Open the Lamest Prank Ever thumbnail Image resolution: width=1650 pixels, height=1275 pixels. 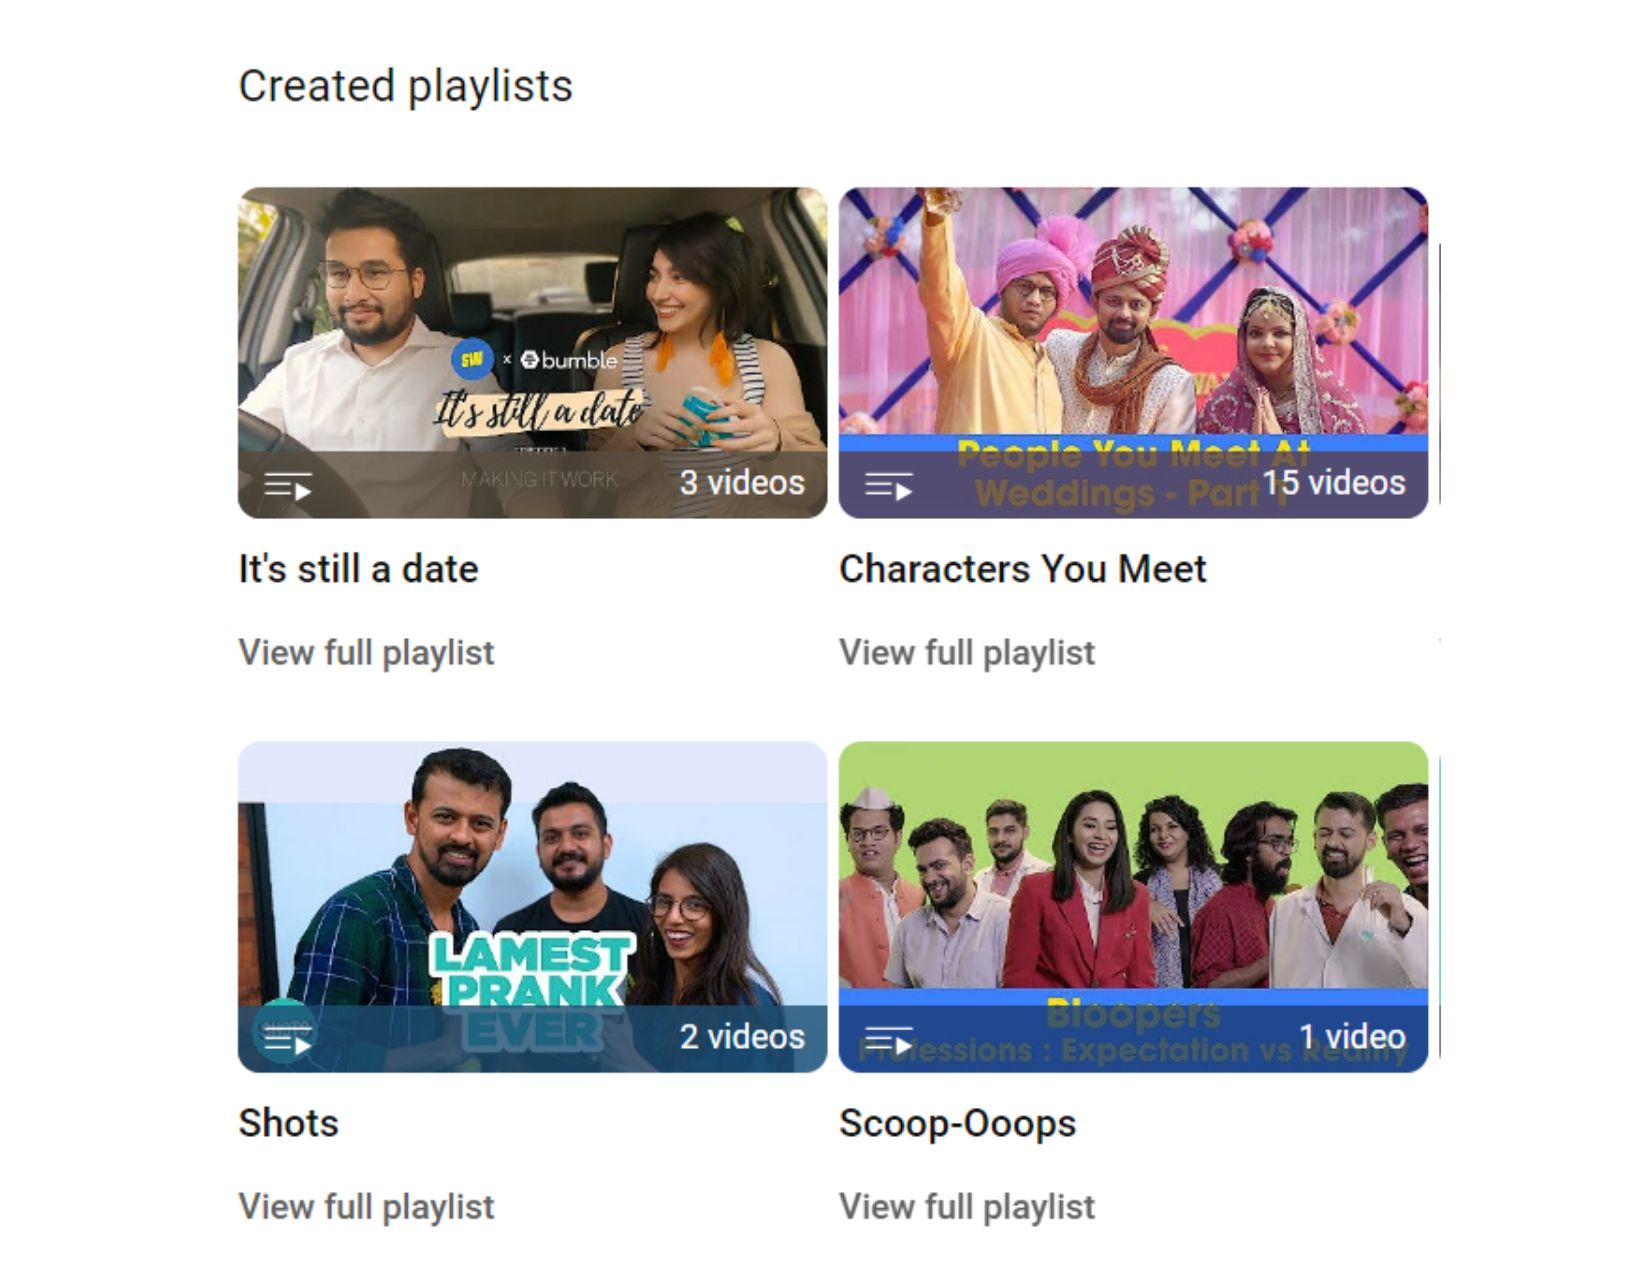(532, 906)
